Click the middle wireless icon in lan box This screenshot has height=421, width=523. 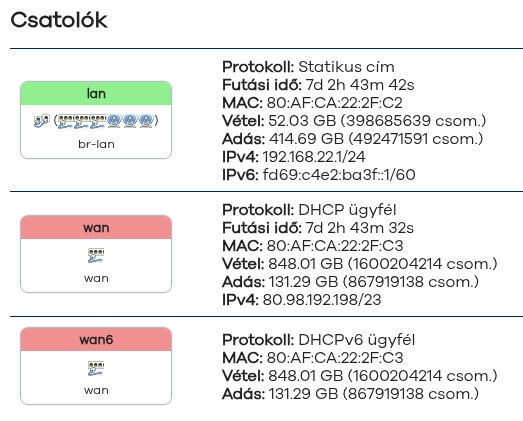[x=130, y=121]
